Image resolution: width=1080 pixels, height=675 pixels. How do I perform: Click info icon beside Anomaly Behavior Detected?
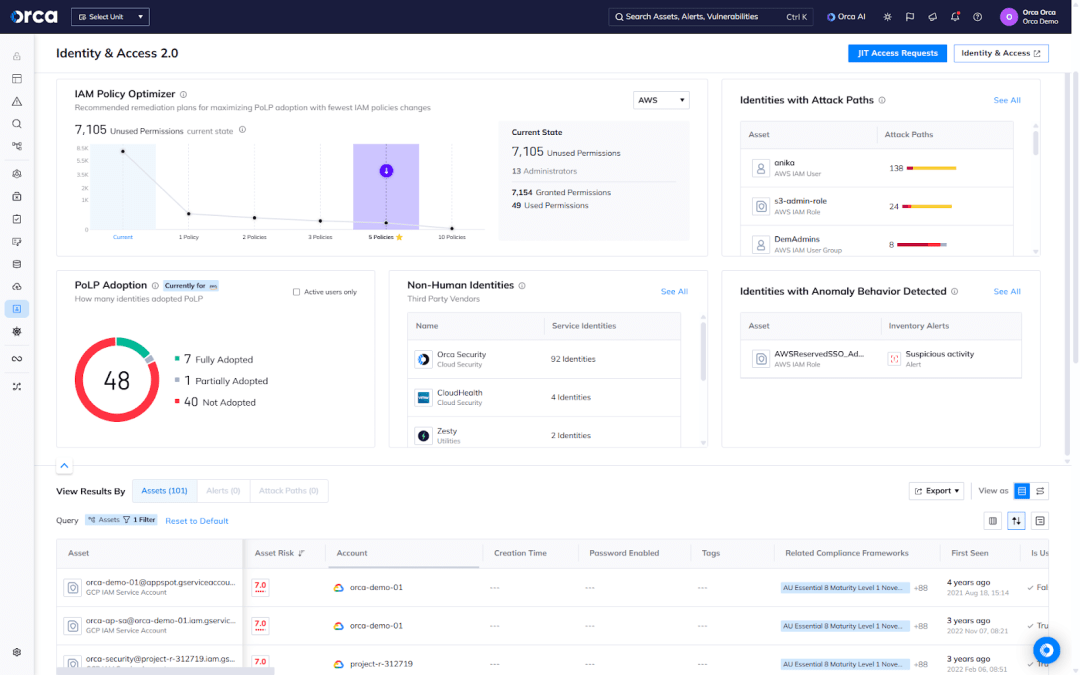click(x=955, y=291)
